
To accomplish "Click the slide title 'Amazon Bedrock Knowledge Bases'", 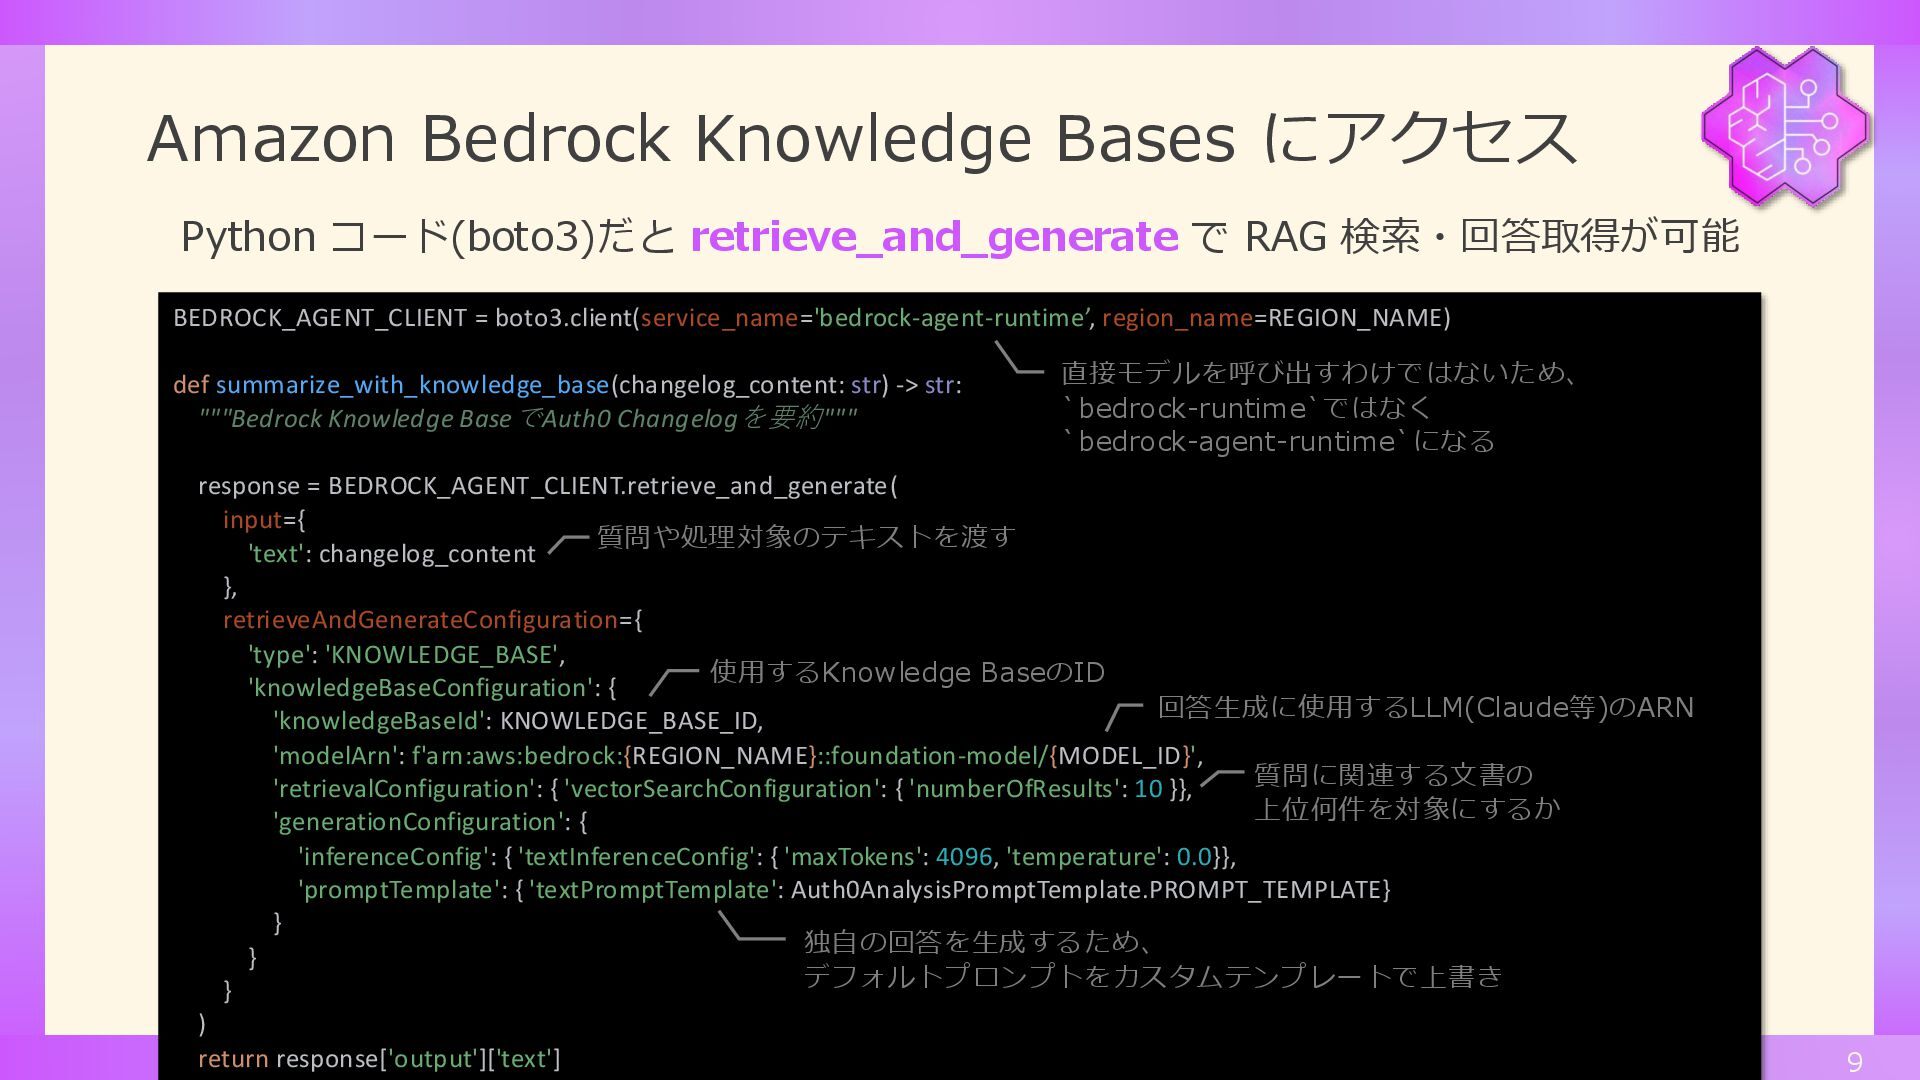I will pos(690,138).
